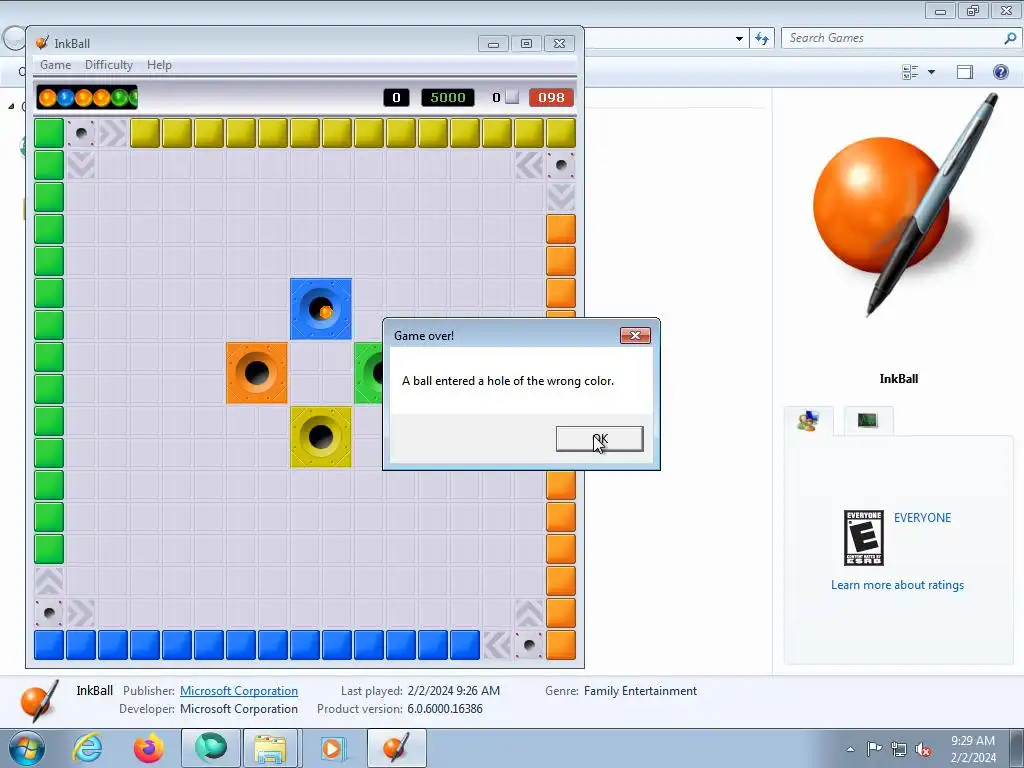Viewport: 1024px width, 768px height.
Task: Open the change view icon
Action: (x=910, y=72)
